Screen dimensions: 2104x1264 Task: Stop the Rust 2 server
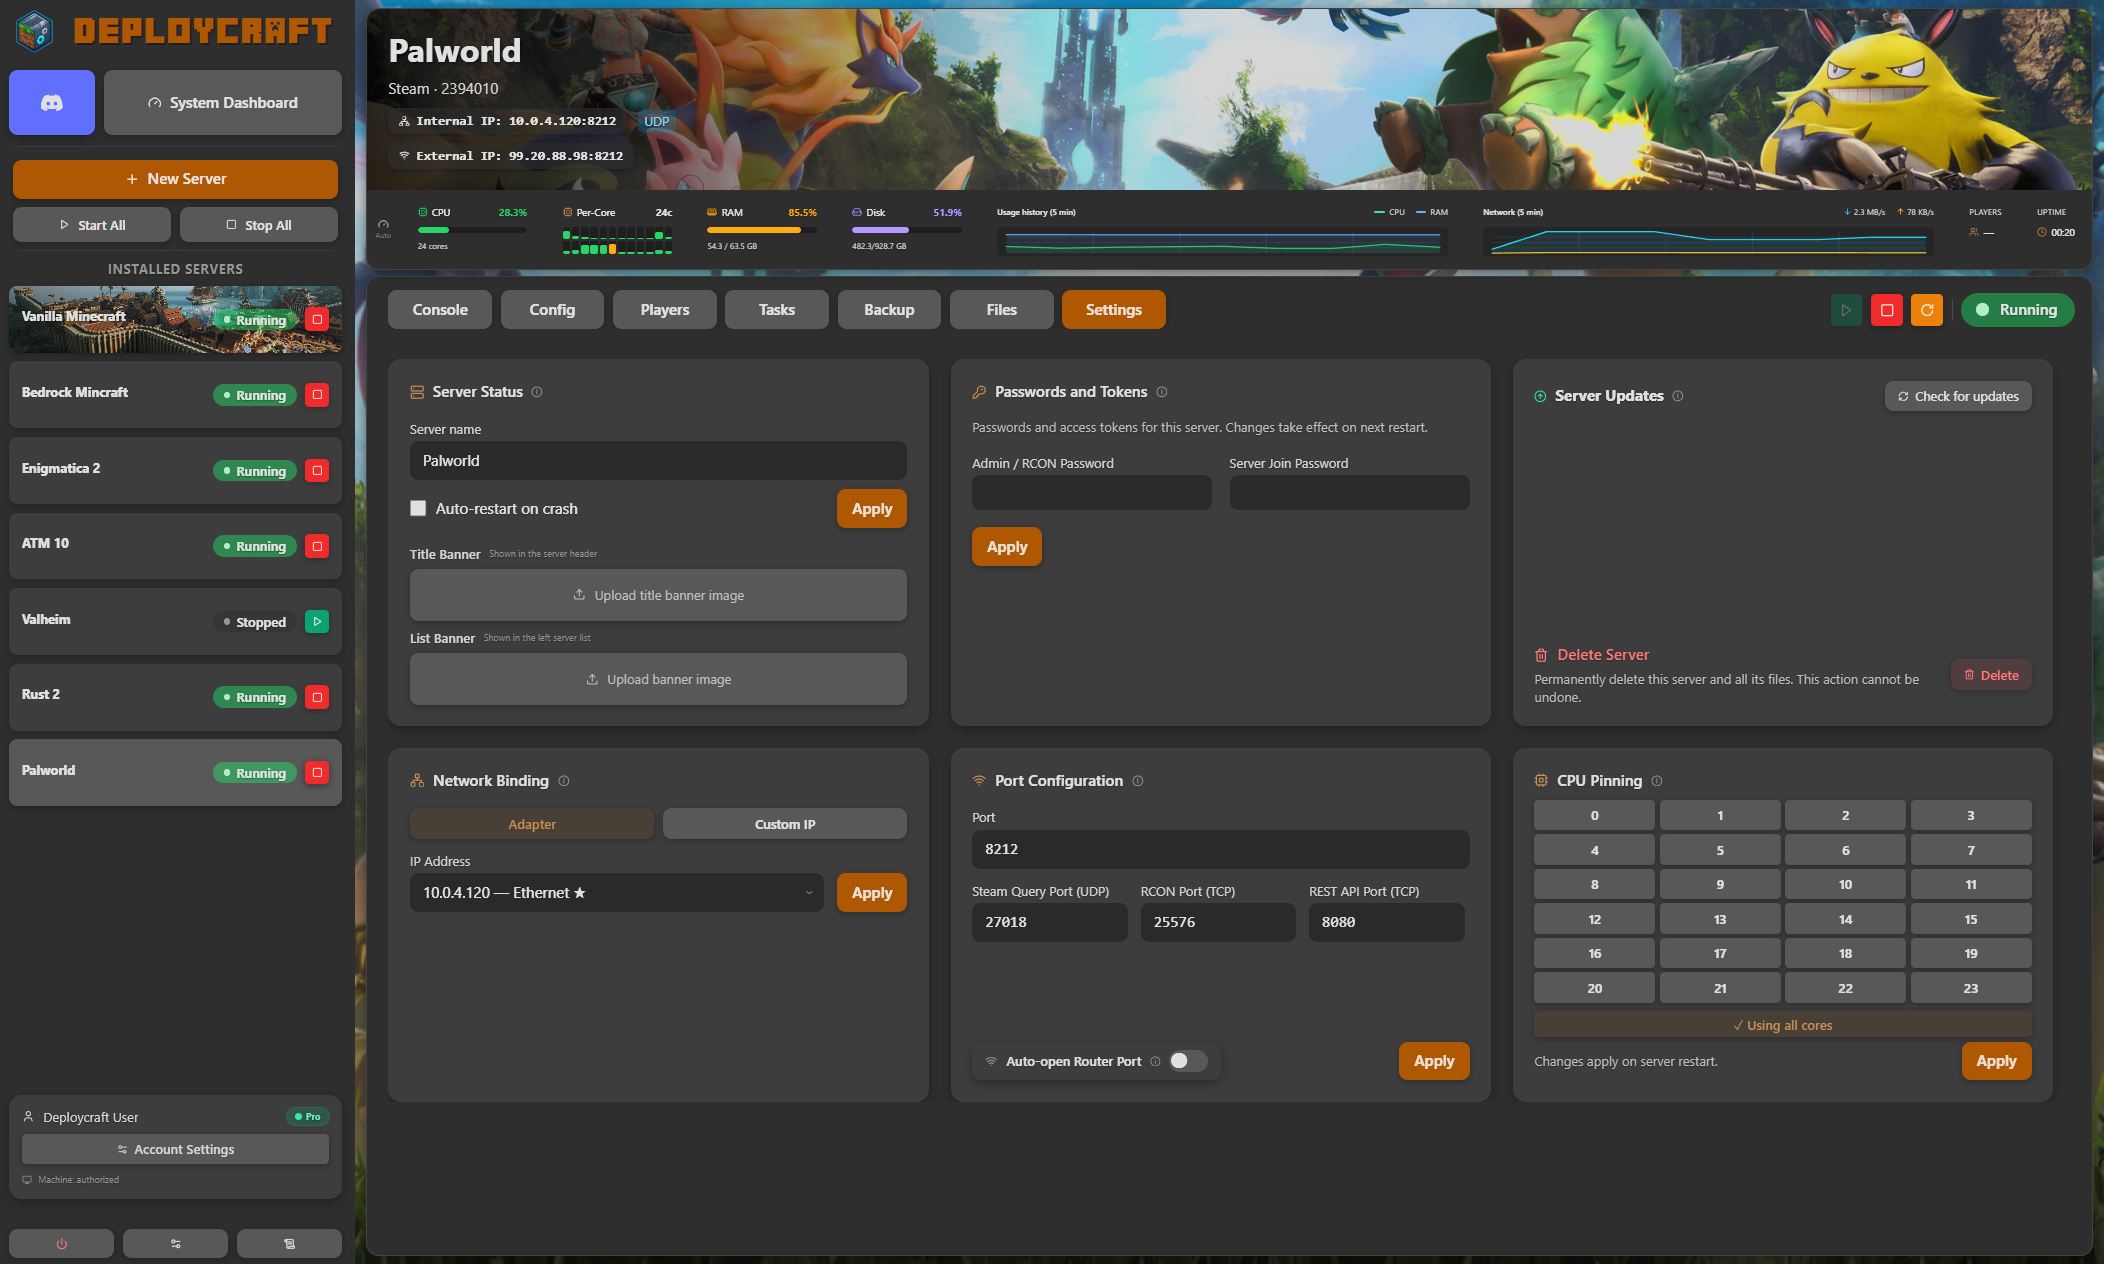click(317, 697)
